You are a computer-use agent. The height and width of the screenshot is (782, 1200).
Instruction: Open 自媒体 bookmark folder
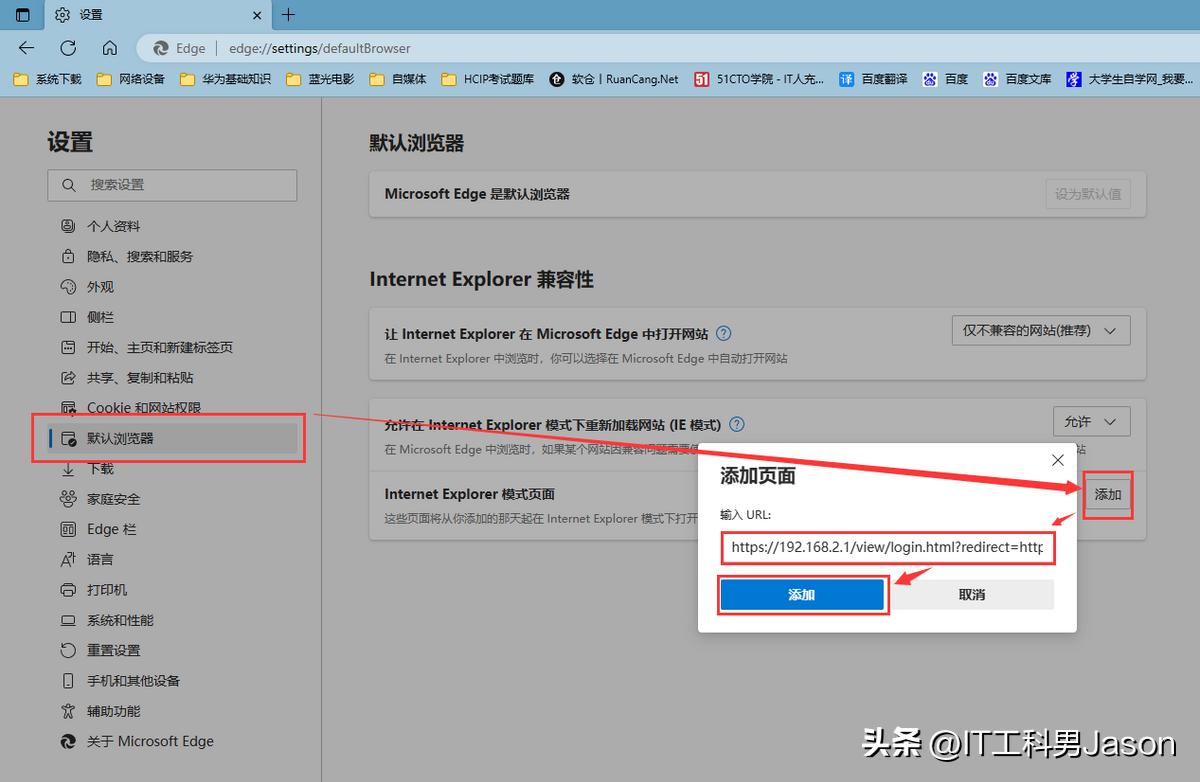coord(398,79)
